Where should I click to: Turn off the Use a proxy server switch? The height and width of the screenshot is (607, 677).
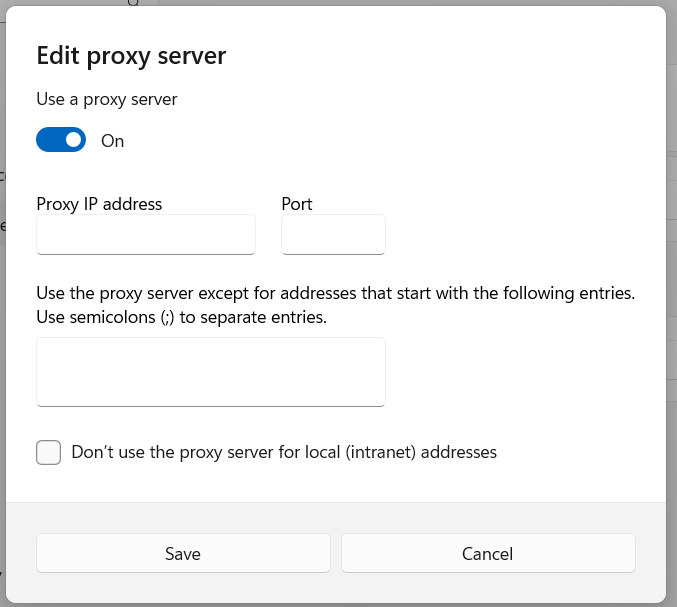(x=61, y=140)
